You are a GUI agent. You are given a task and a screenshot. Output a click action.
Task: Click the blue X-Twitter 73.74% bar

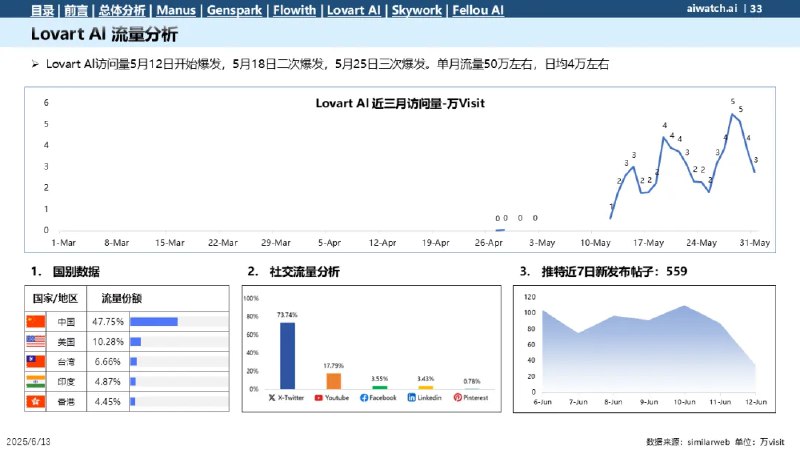287,356
